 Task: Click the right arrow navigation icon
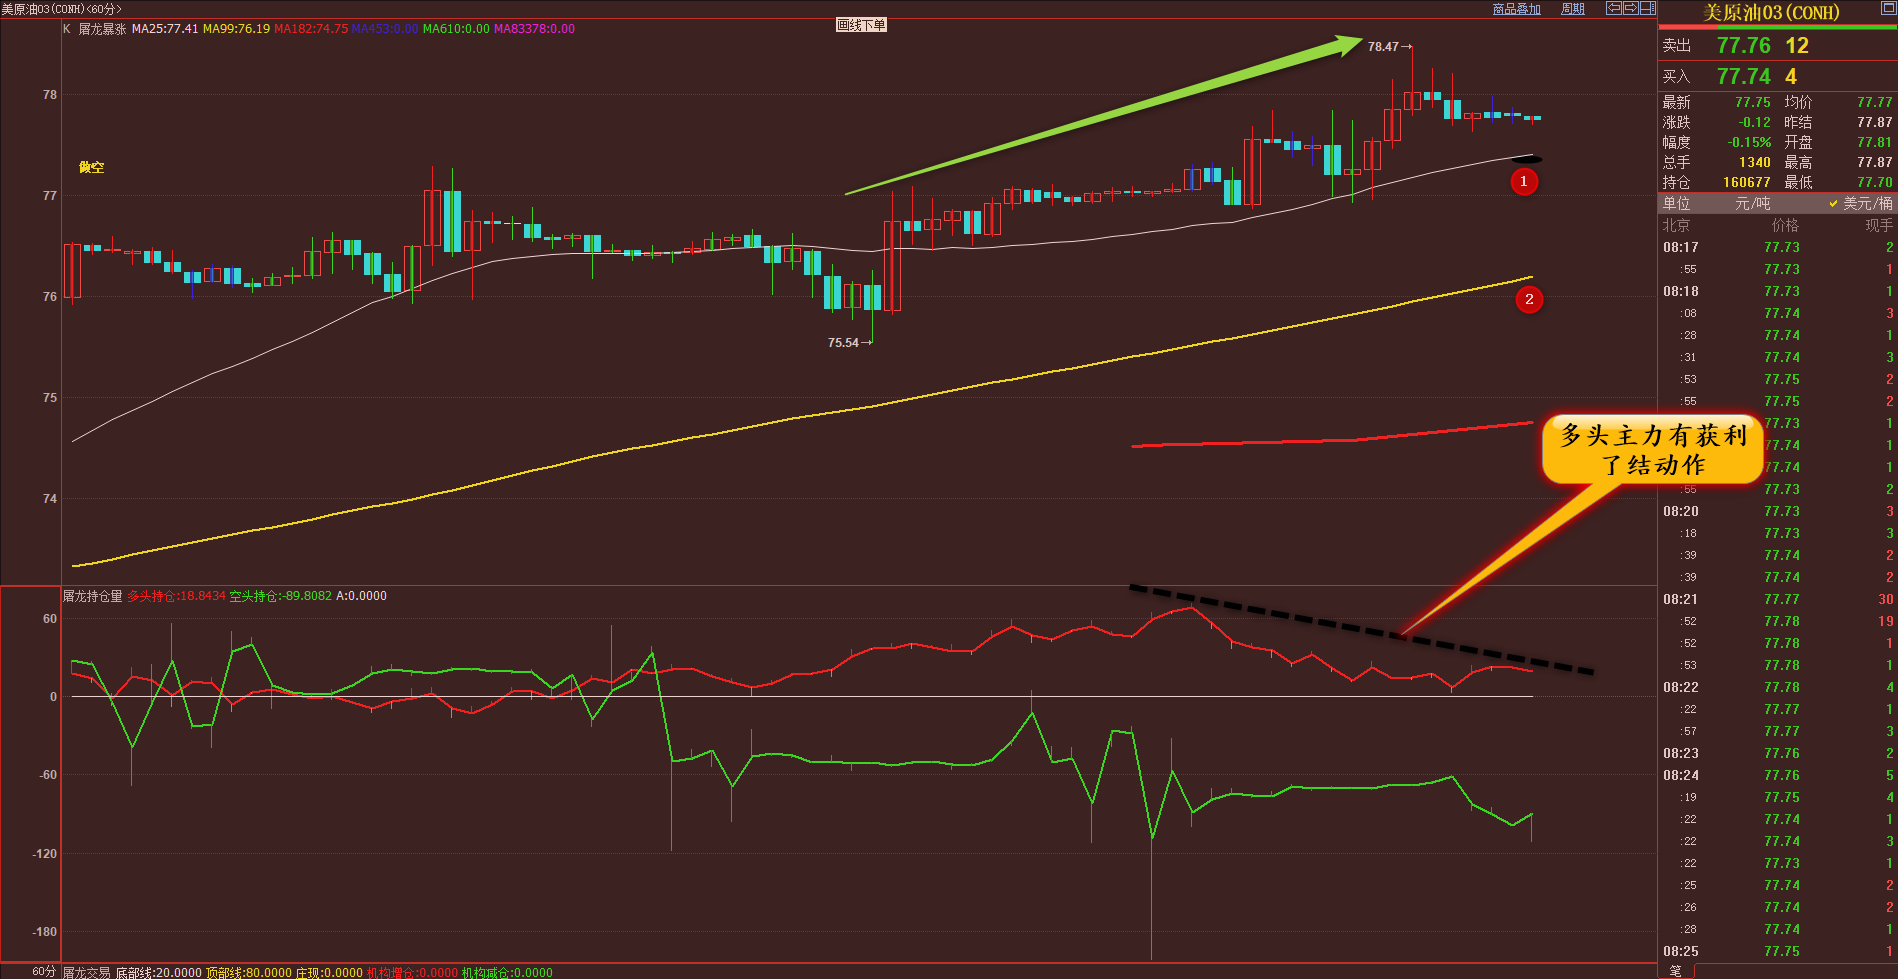pos(1631,8)
